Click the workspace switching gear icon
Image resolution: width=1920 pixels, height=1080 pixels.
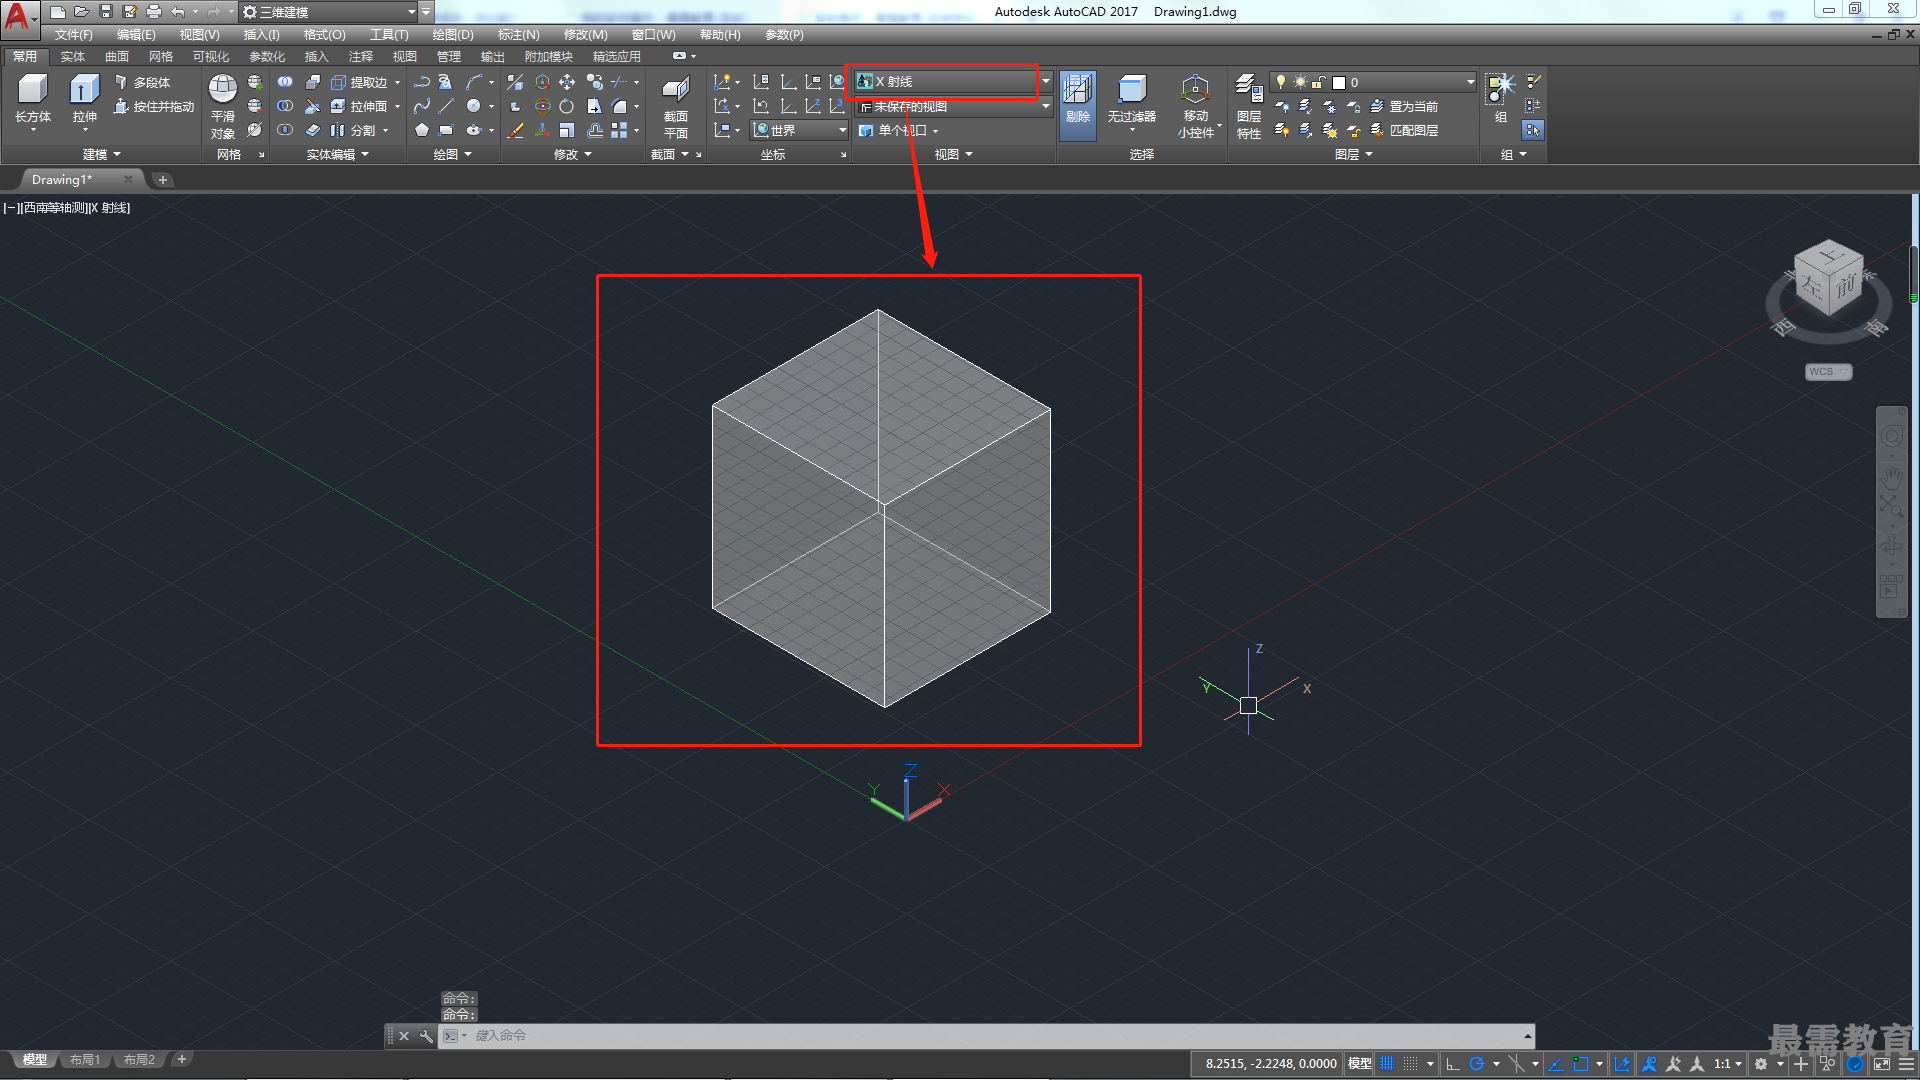tap(1761, 1064)
